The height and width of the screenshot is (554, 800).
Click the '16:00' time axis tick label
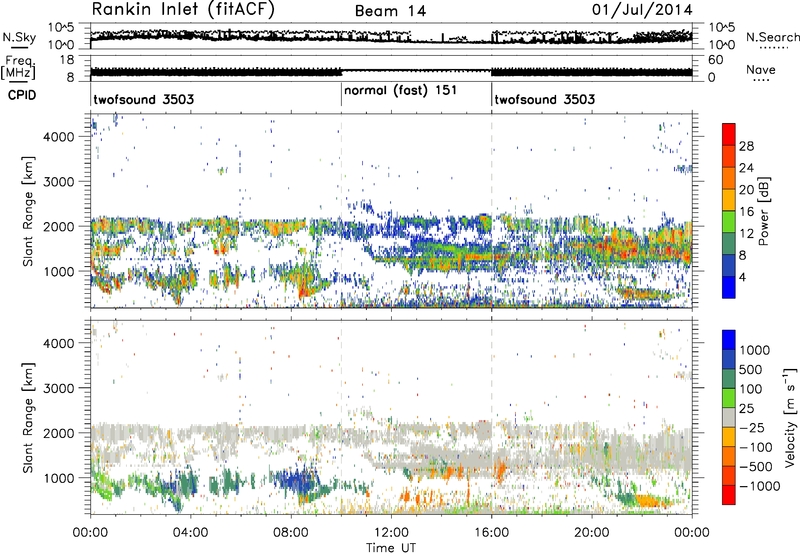[491, 533]
